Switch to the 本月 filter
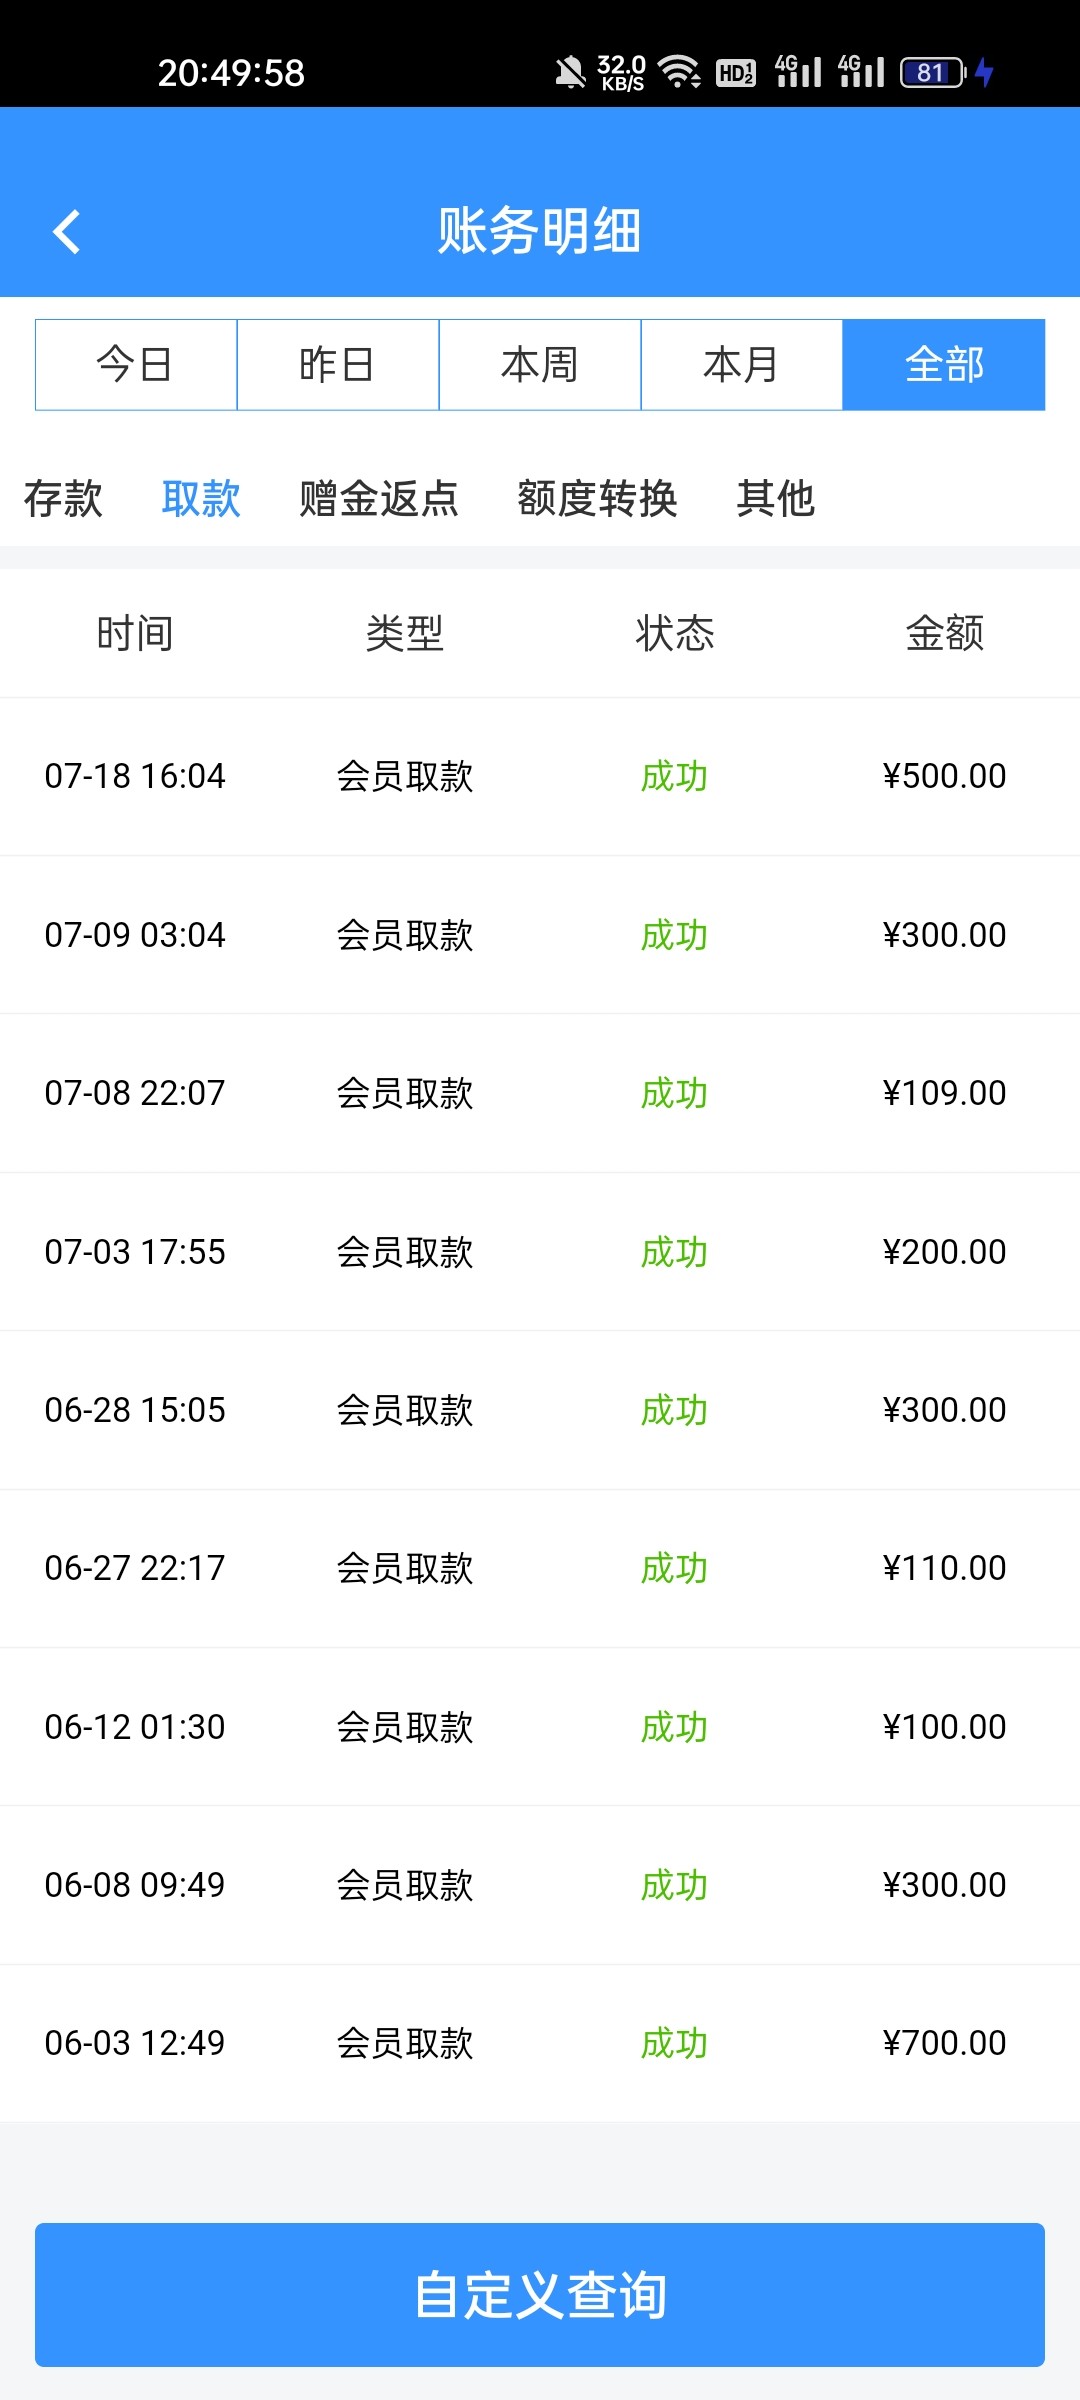This screenshot has height=2400, width=1080. coord(742,365)
